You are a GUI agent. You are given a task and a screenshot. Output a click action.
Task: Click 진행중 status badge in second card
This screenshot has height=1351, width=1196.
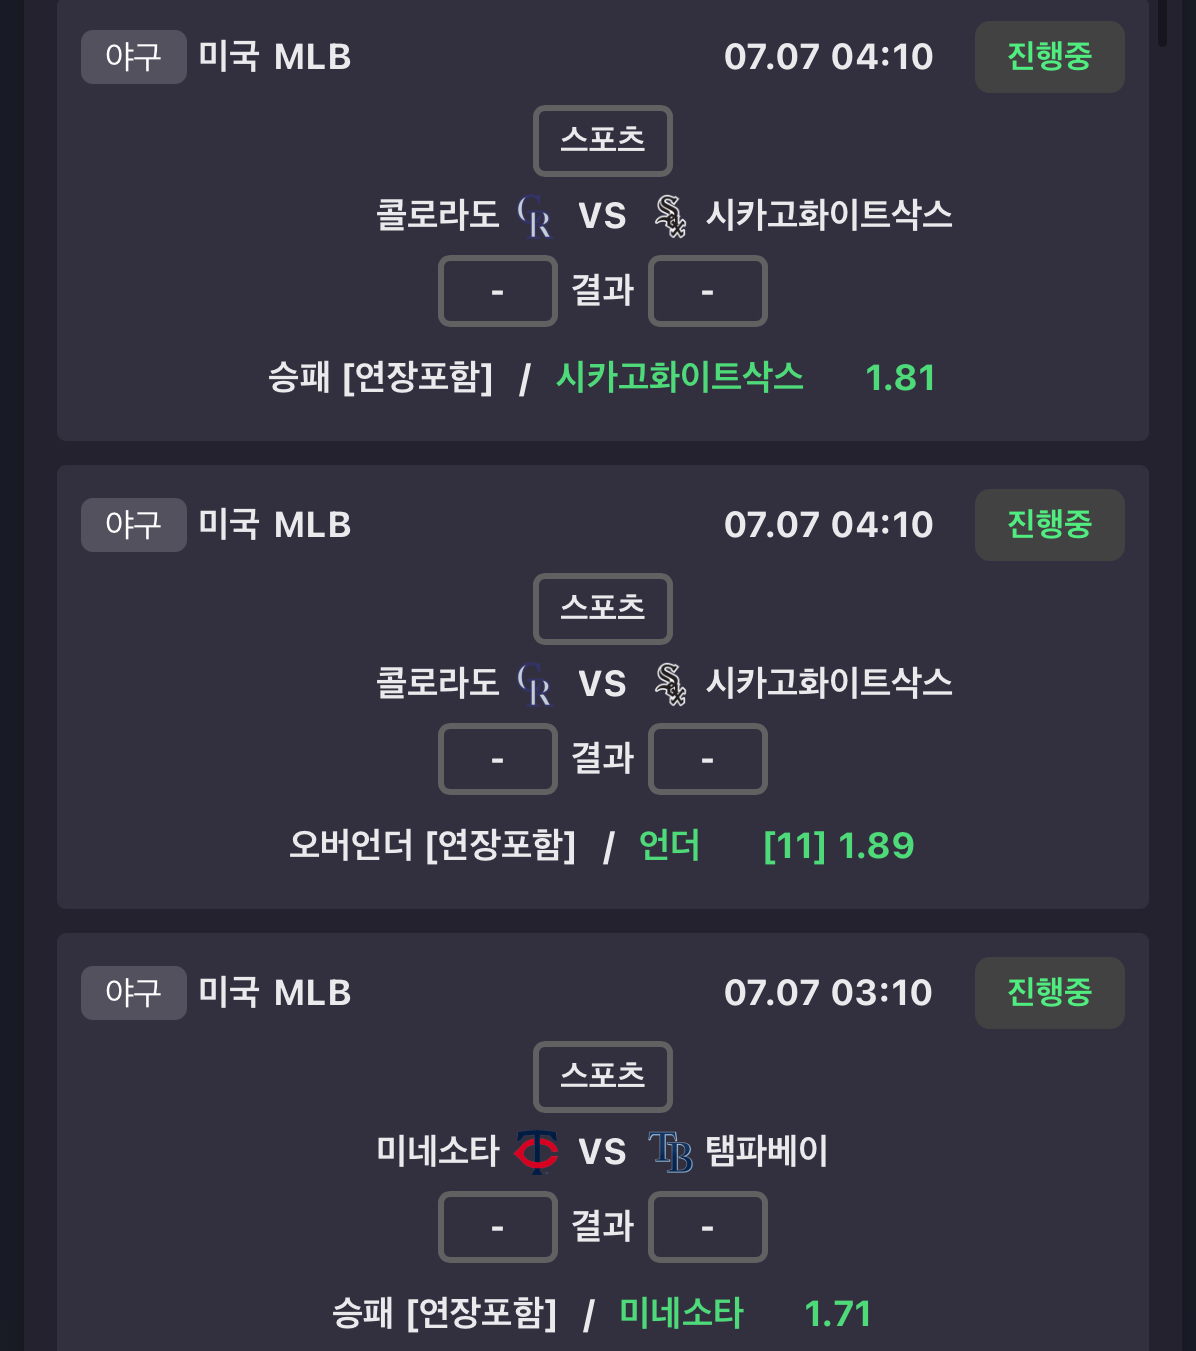(x=1050, y=525)
